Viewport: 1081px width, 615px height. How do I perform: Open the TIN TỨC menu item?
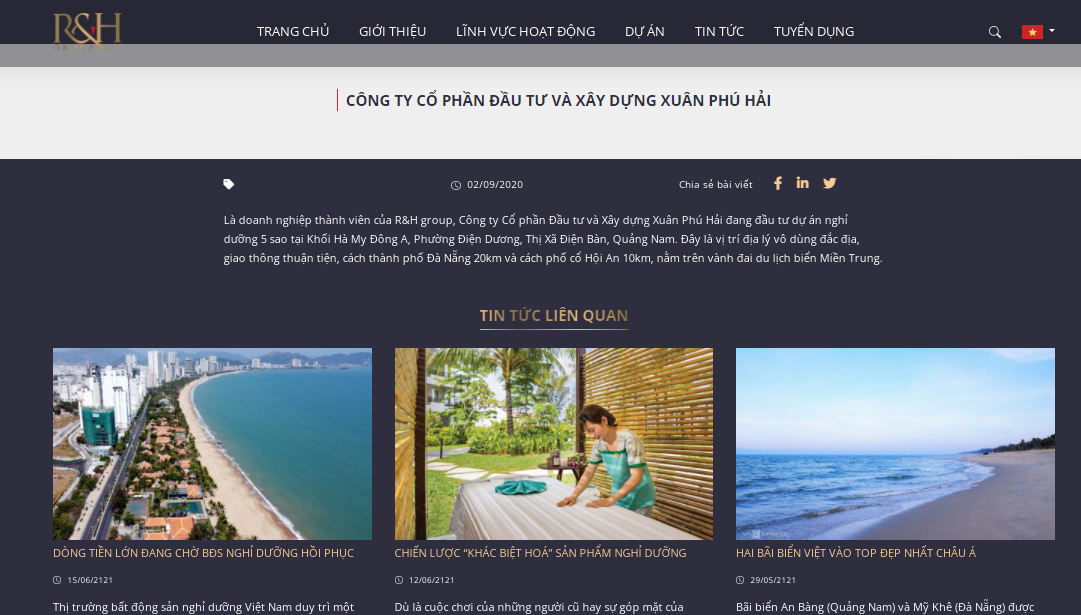coord(719,32)
